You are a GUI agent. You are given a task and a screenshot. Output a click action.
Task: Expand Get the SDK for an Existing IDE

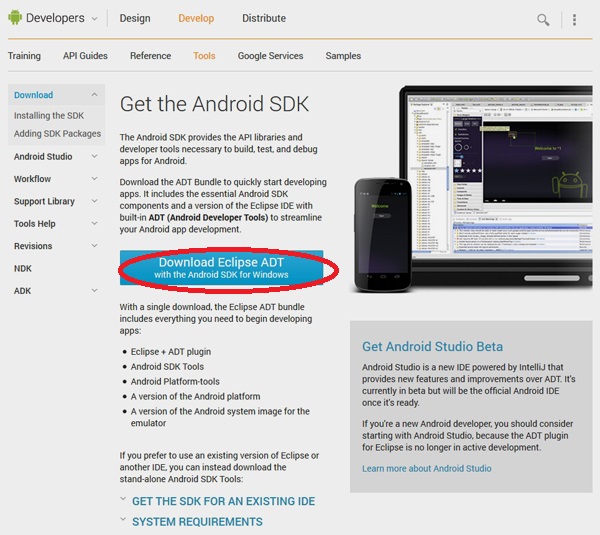tap(223, 501)
